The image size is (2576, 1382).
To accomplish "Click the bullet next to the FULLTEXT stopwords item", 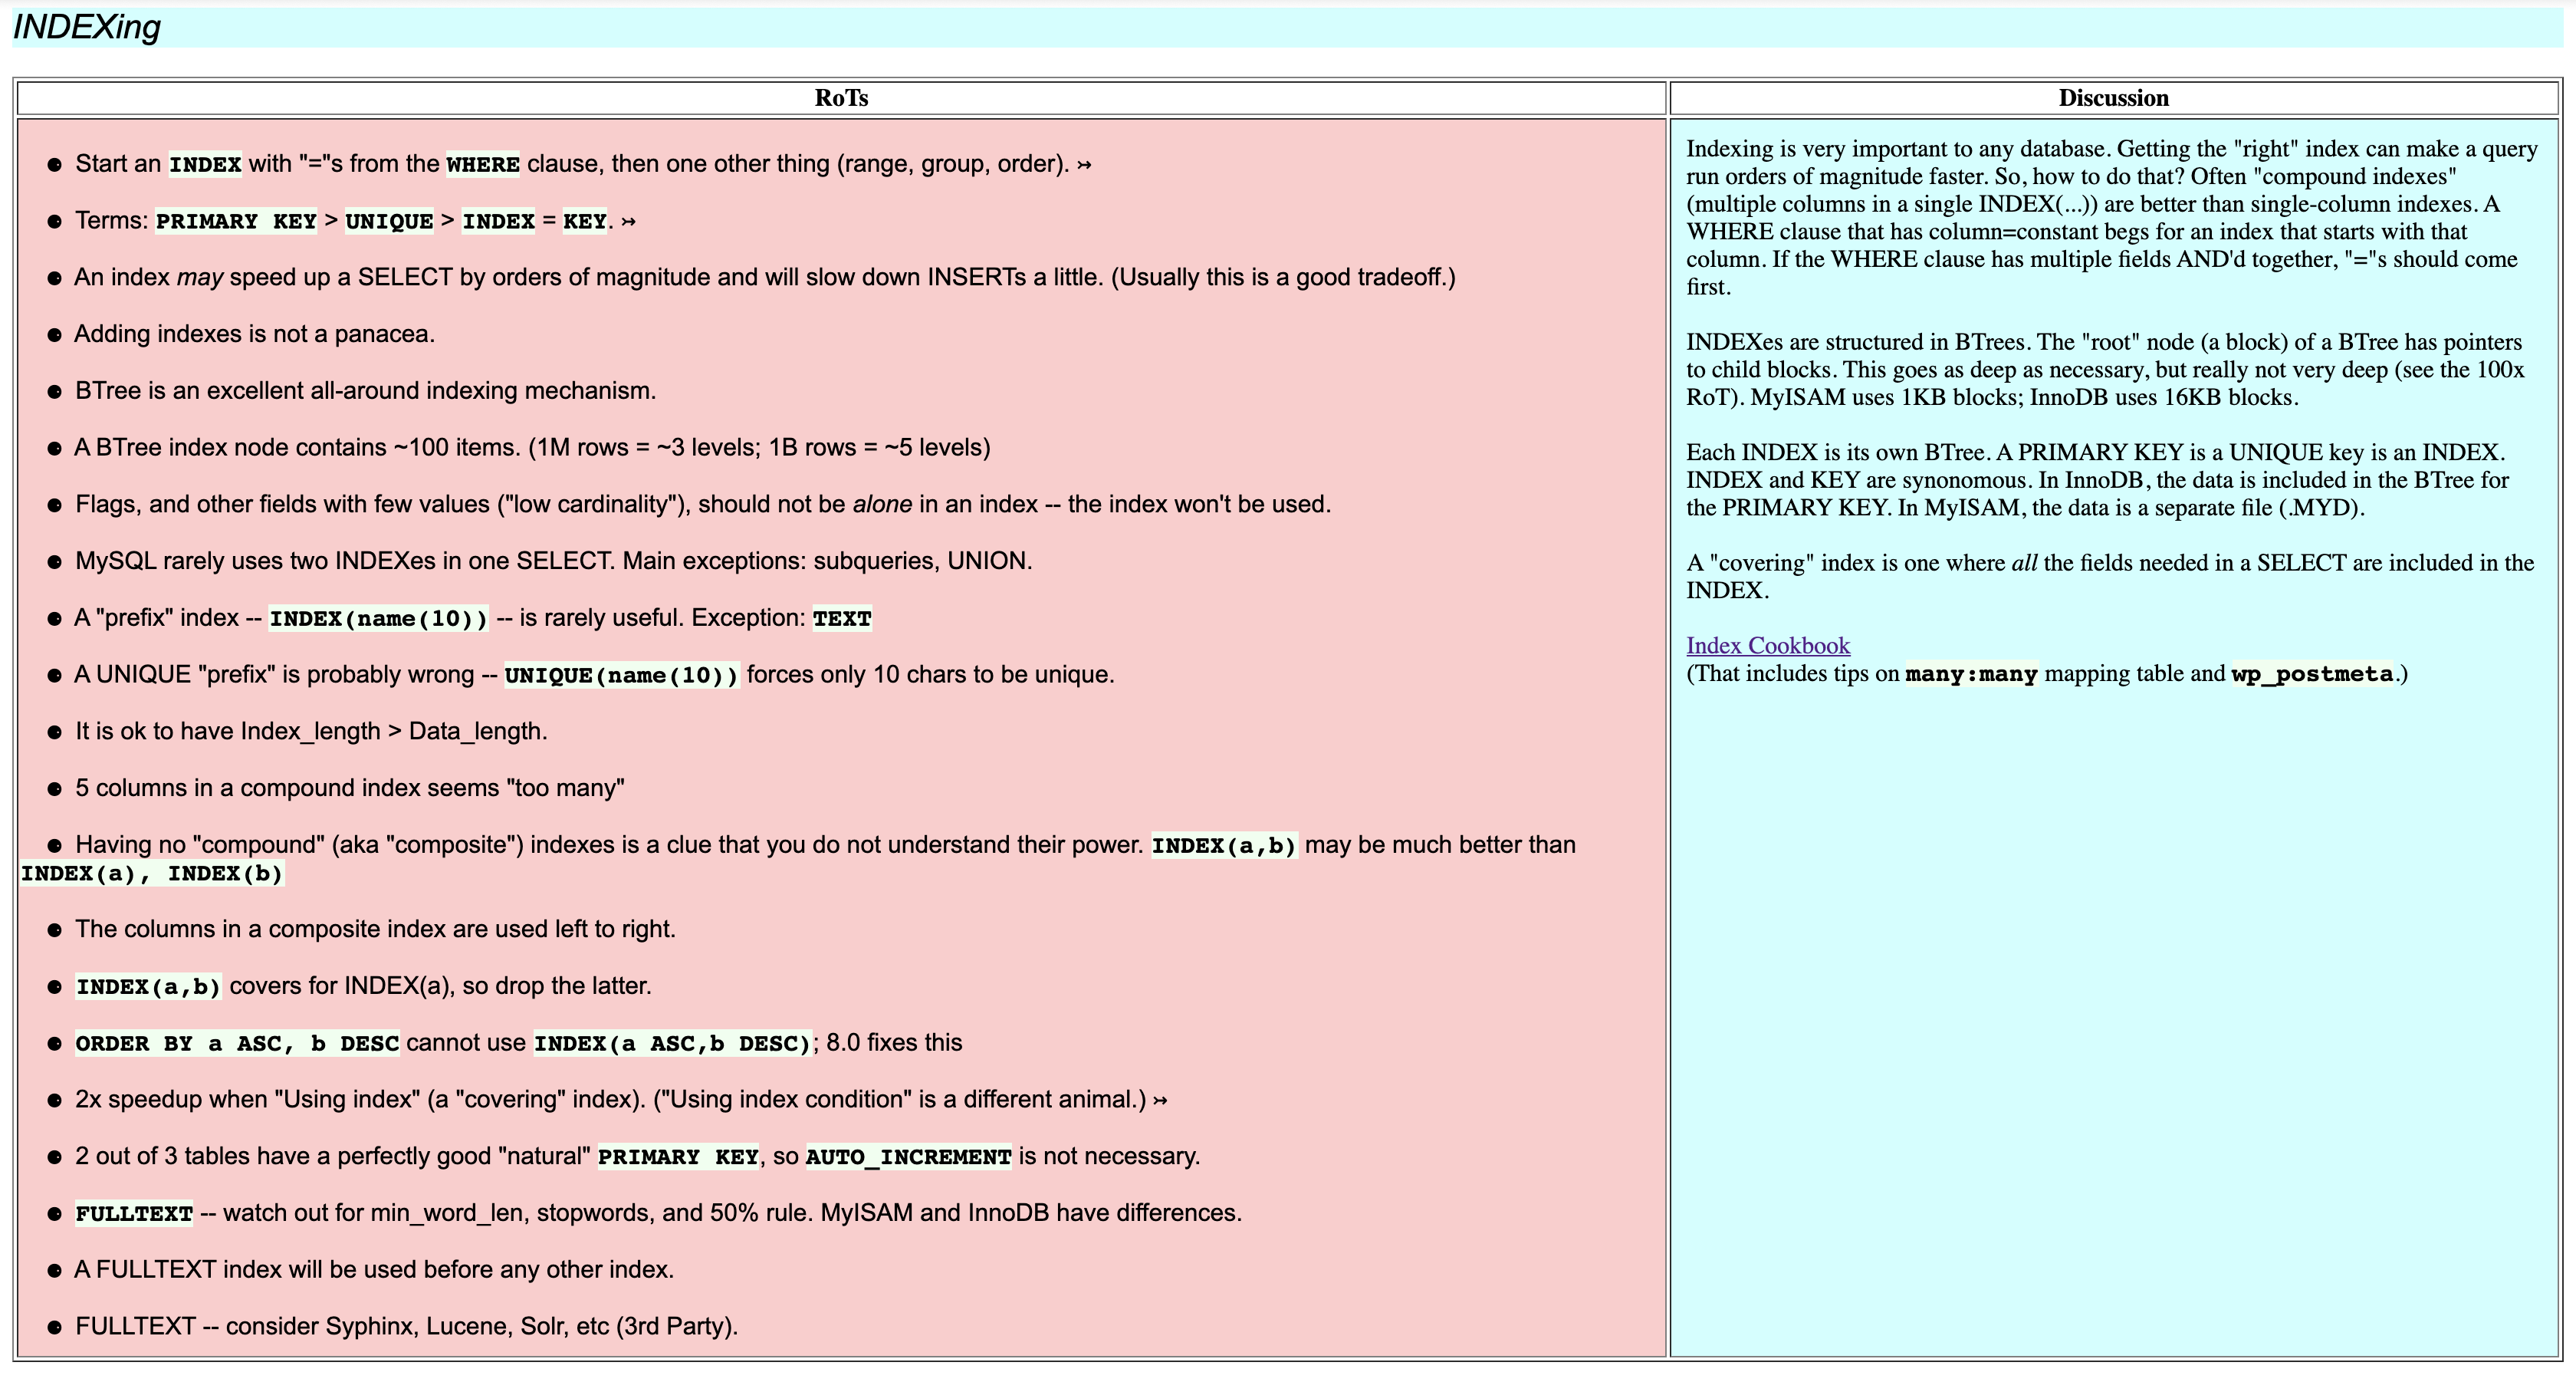I will click(x=55, y=1213).
